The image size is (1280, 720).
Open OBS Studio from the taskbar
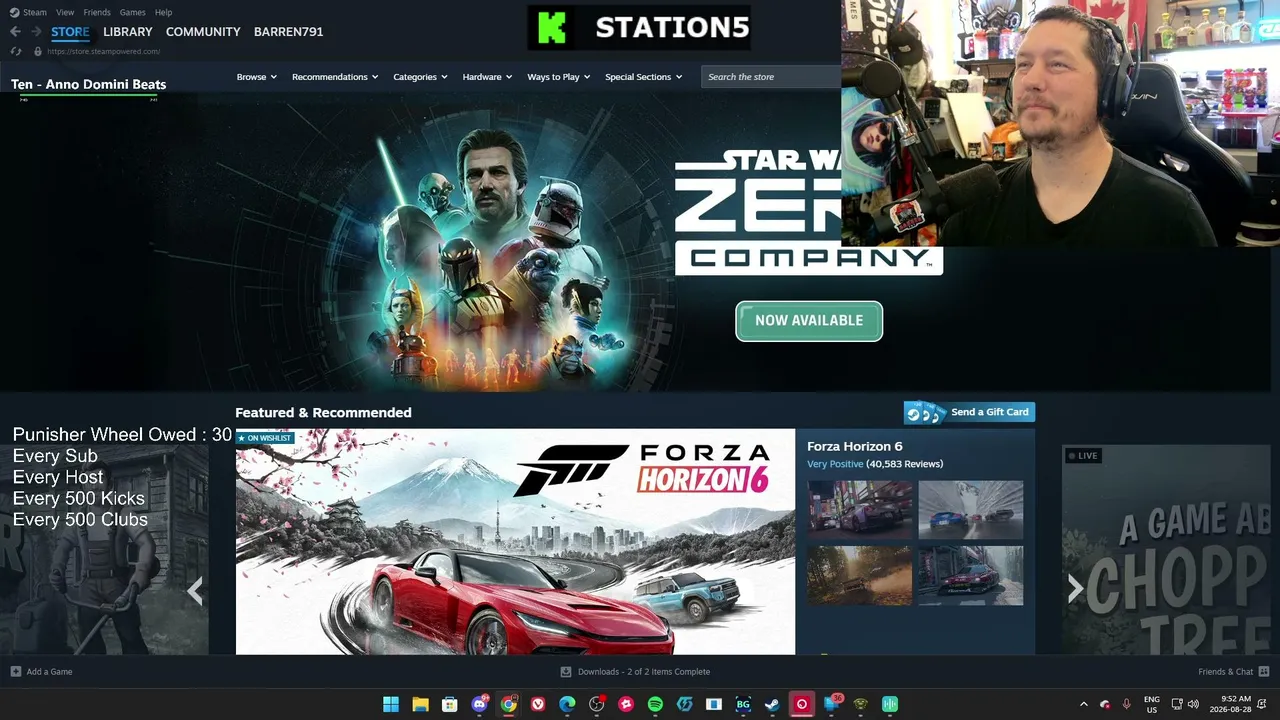(597, 704)
